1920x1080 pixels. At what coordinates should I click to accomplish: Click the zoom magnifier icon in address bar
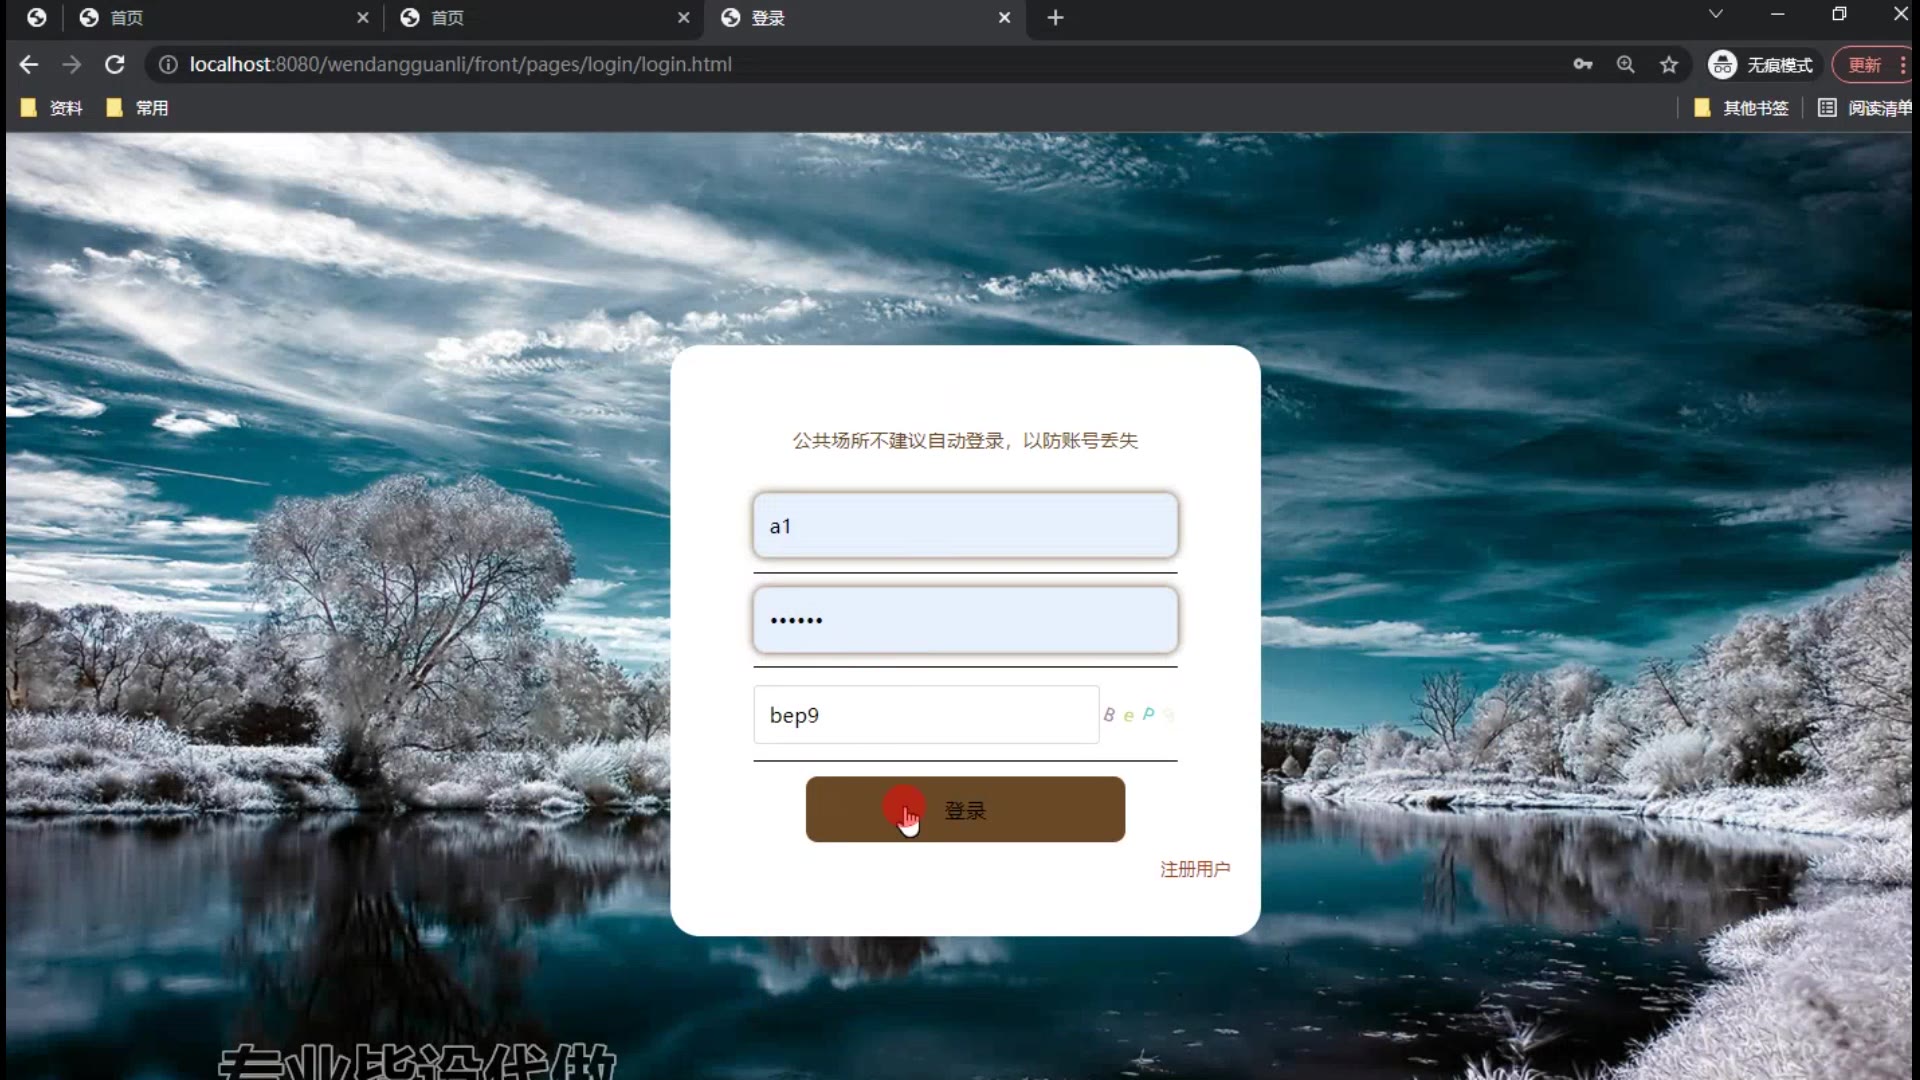1625,65
